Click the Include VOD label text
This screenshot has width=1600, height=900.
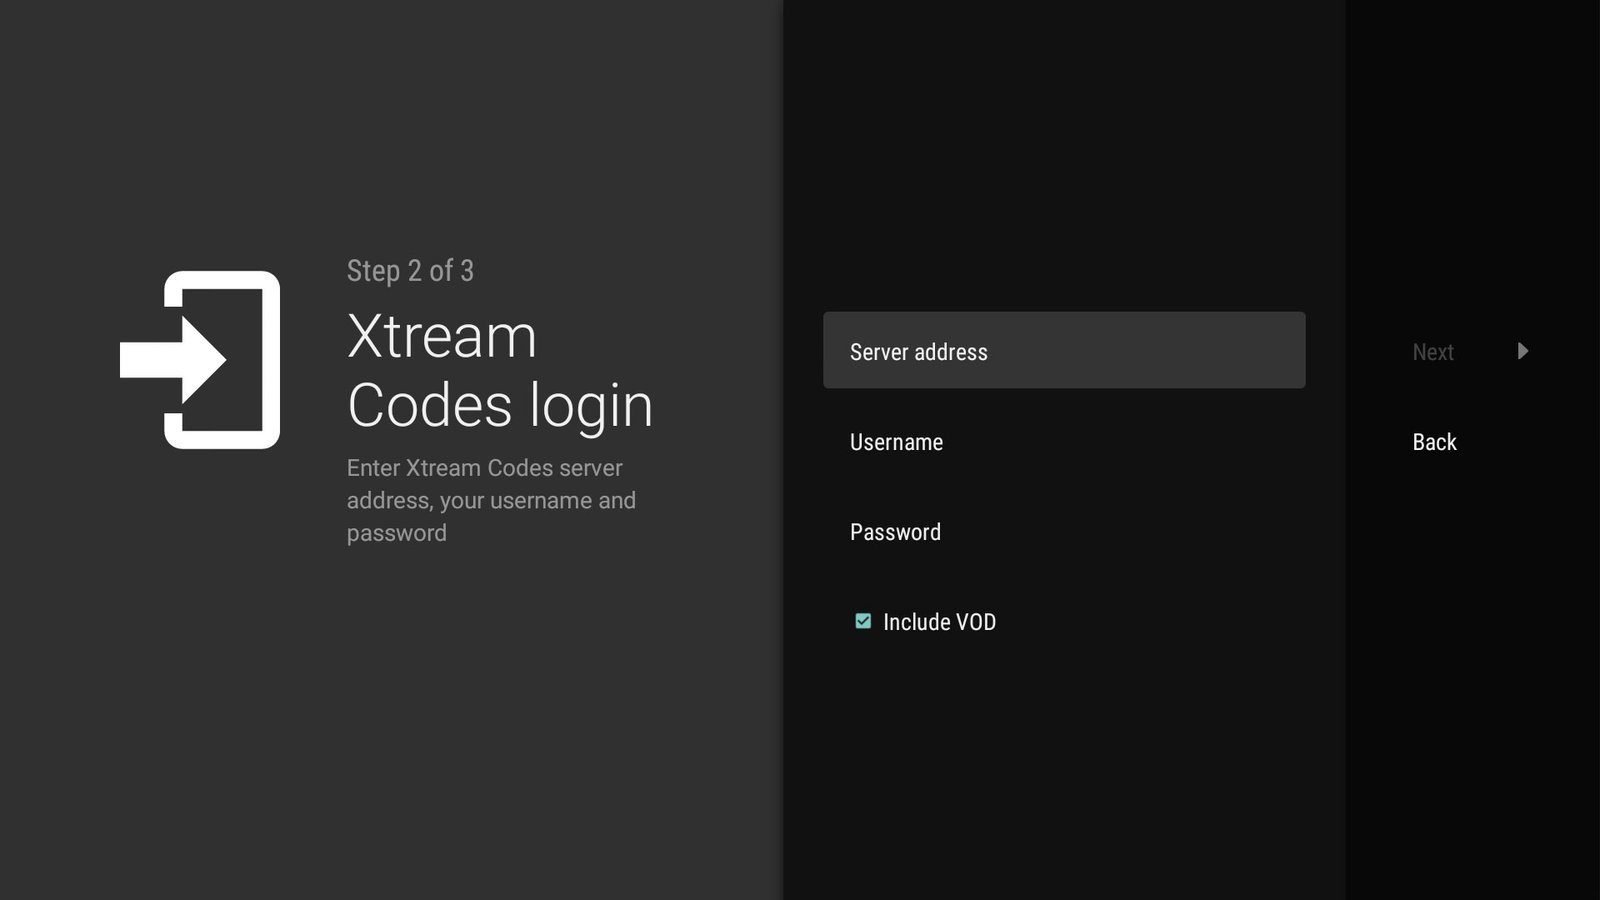click(x=939, y=622)
